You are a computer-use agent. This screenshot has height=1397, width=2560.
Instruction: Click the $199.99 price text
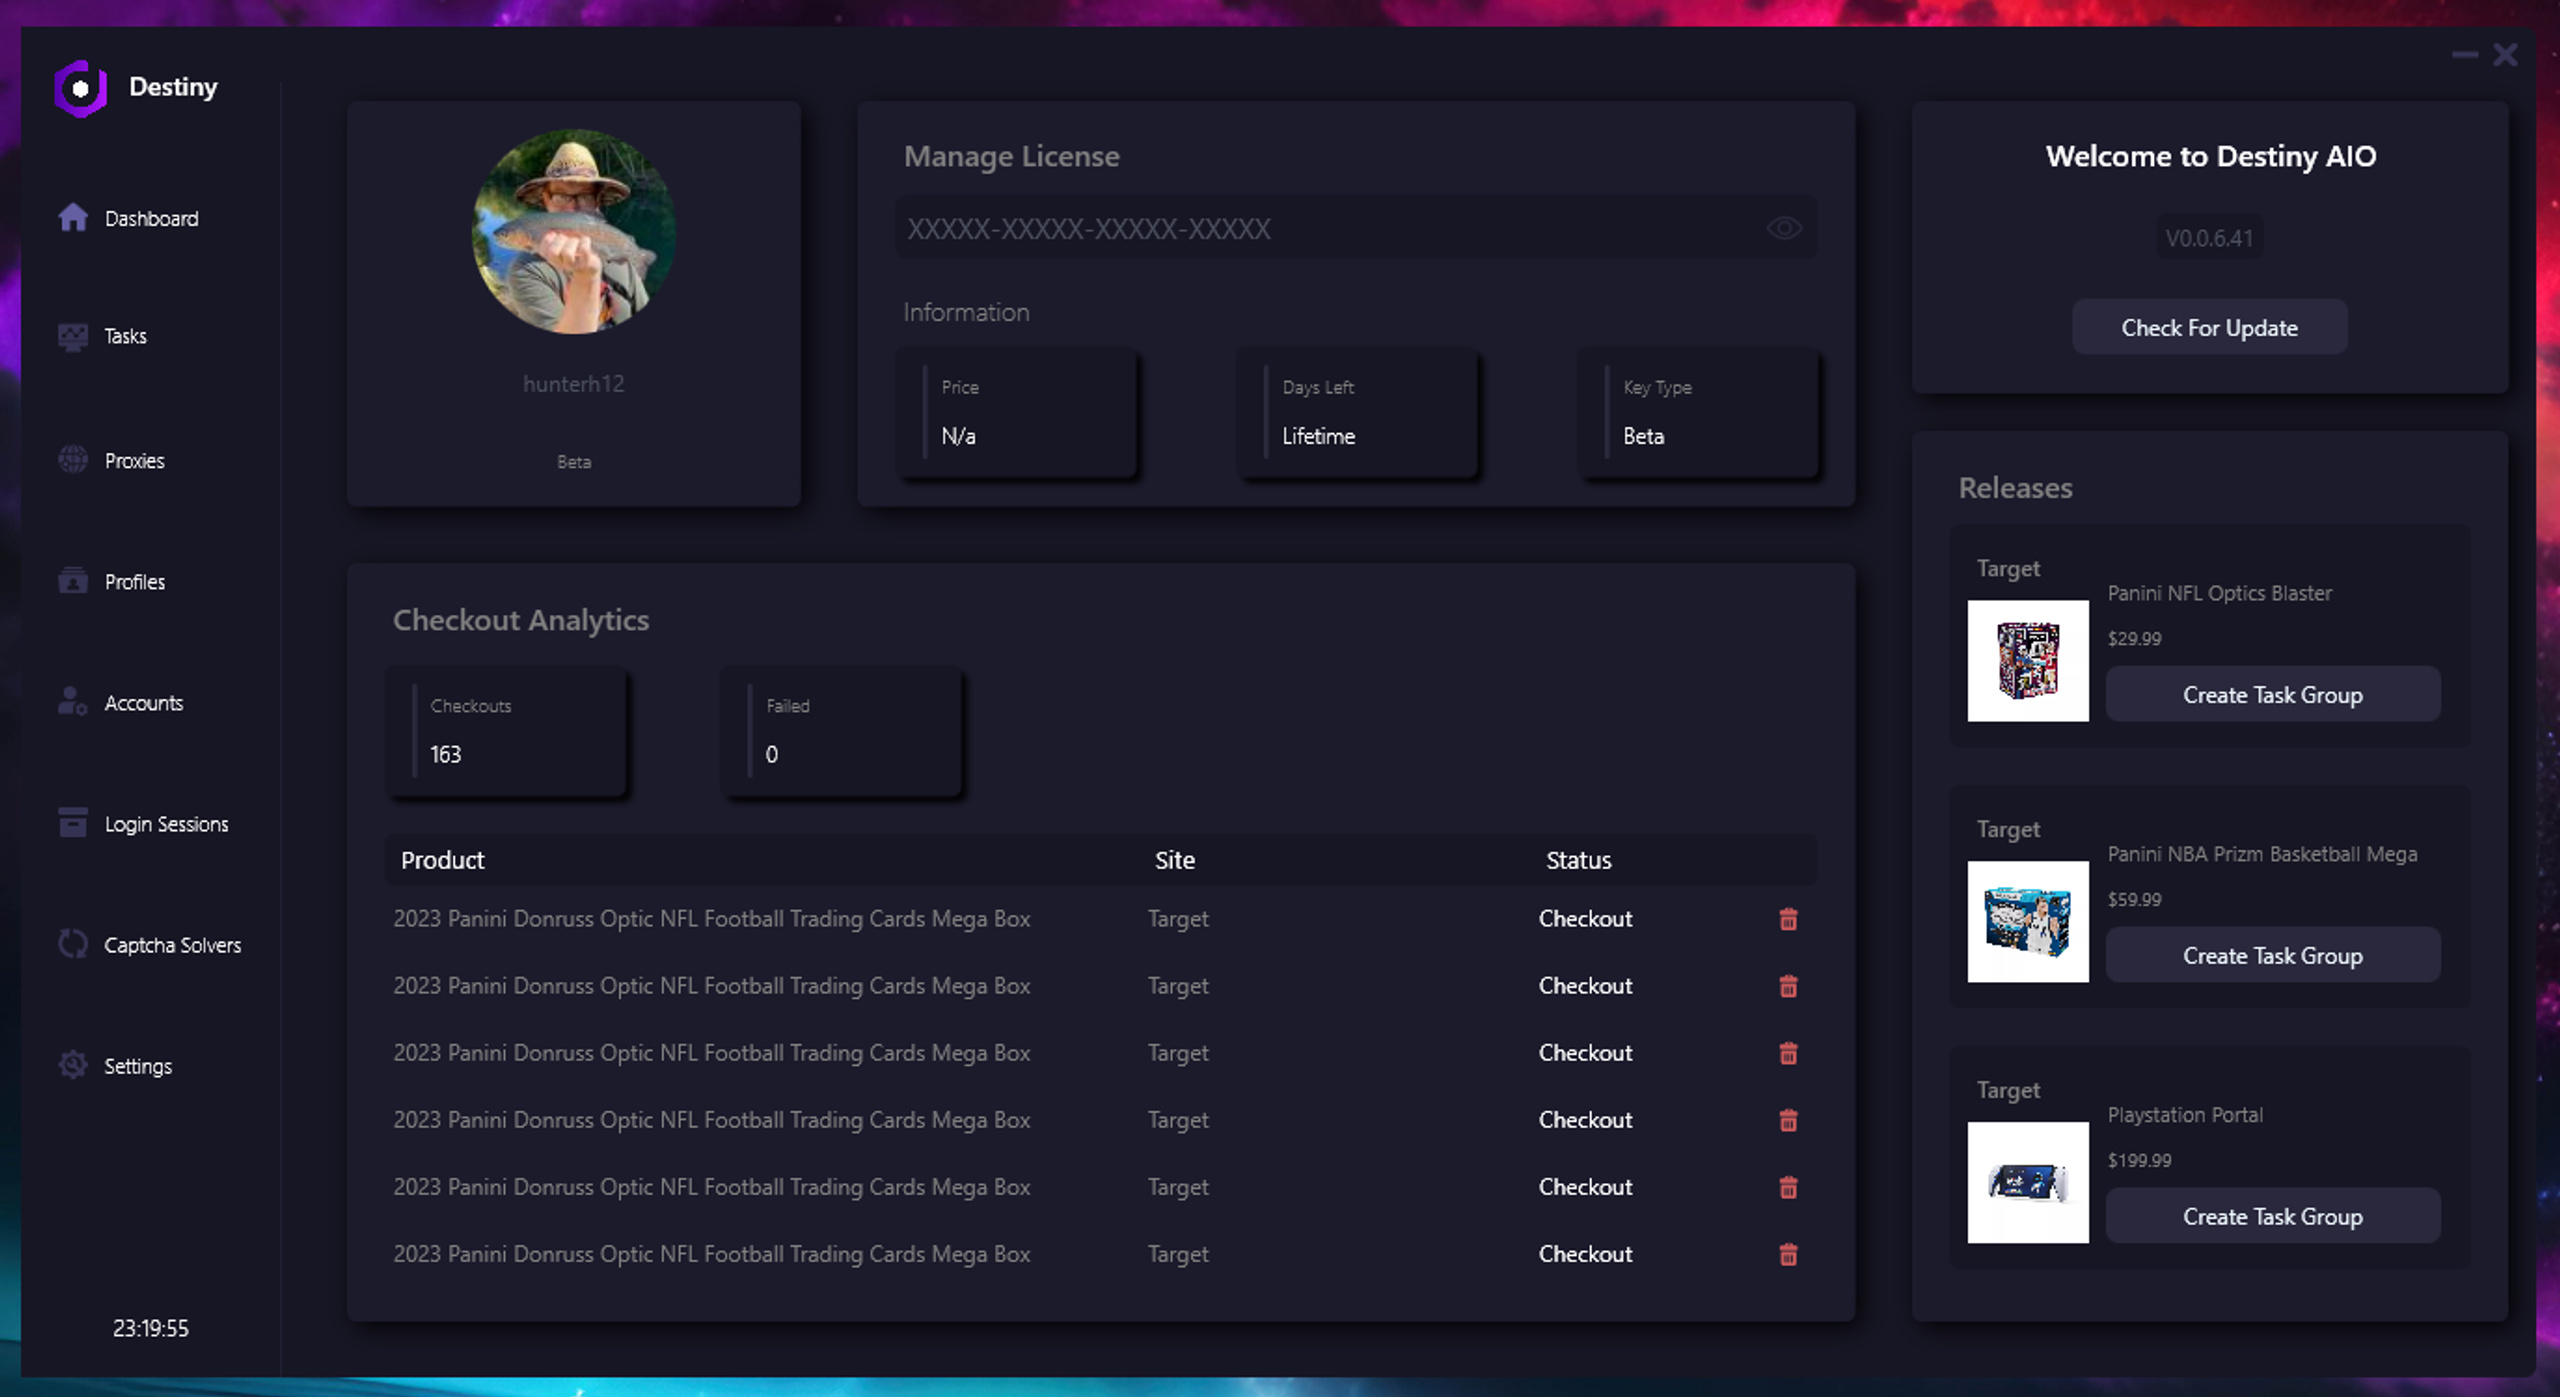click(2139, 1160)
